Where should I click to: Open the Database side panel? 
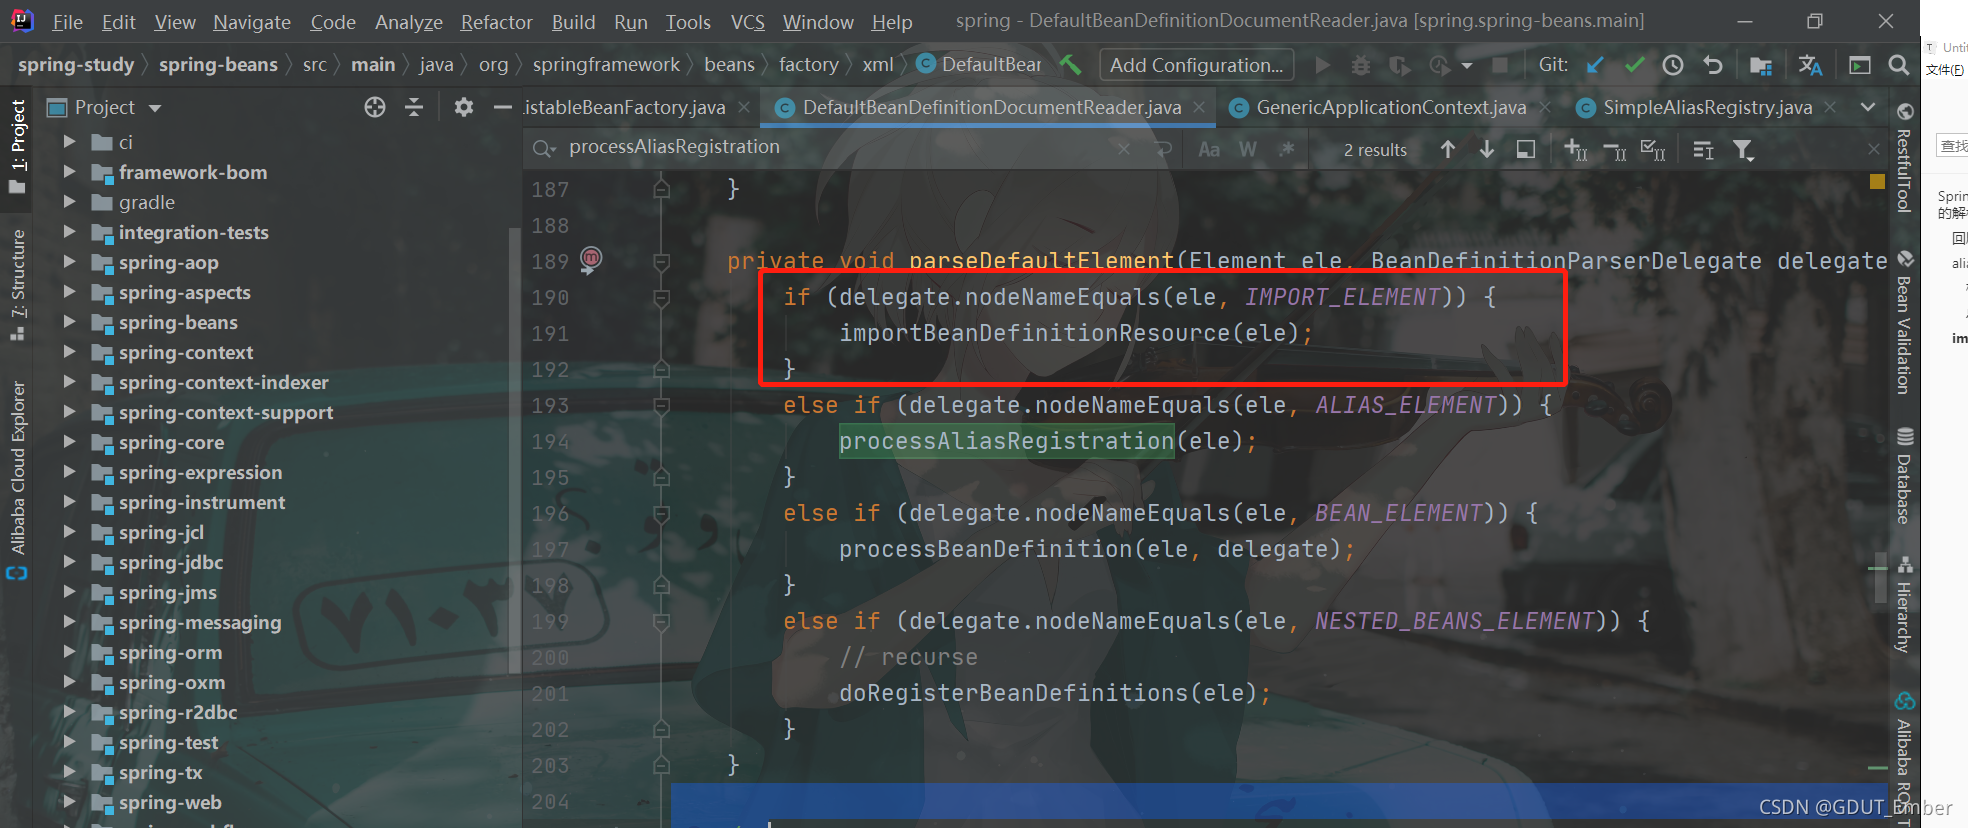click(x=1904, y=476)
